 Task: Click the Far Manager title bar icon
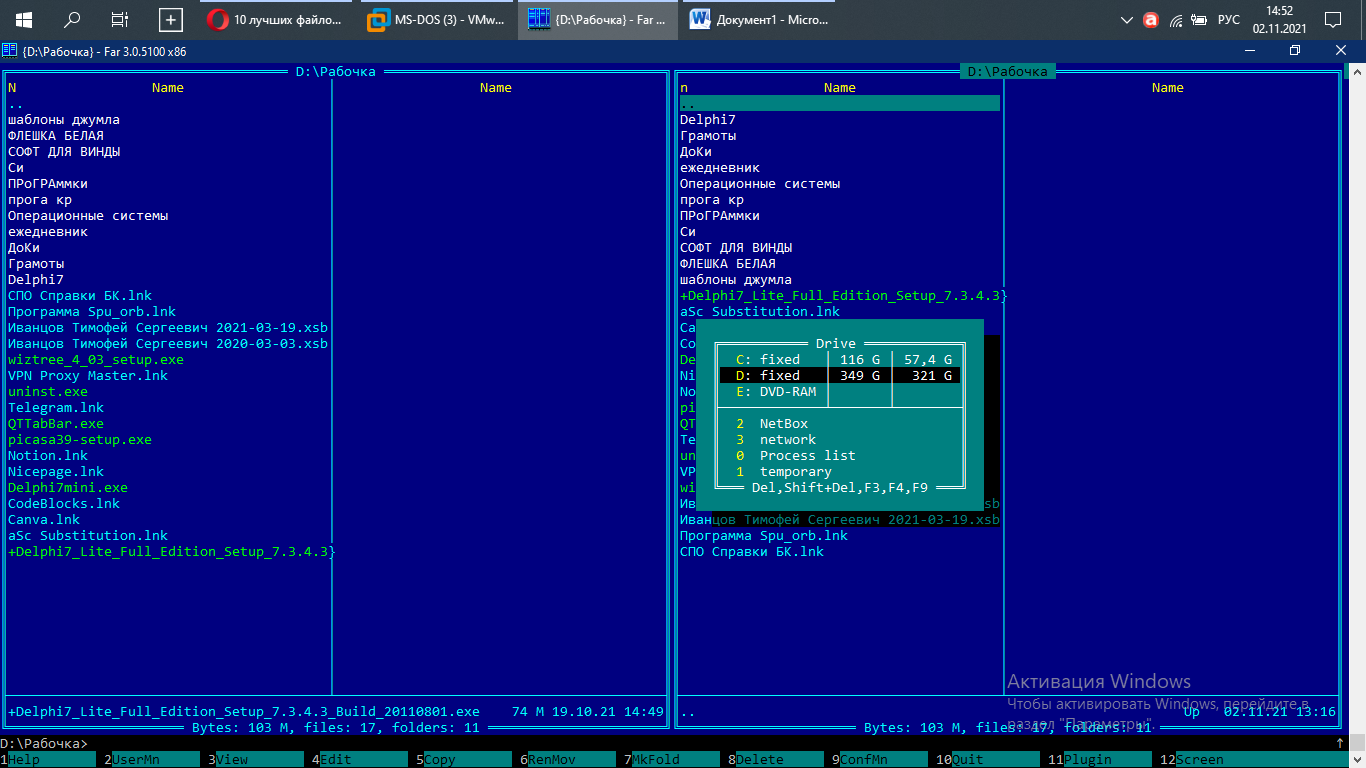pyautogui.click(x=9, y=50)
